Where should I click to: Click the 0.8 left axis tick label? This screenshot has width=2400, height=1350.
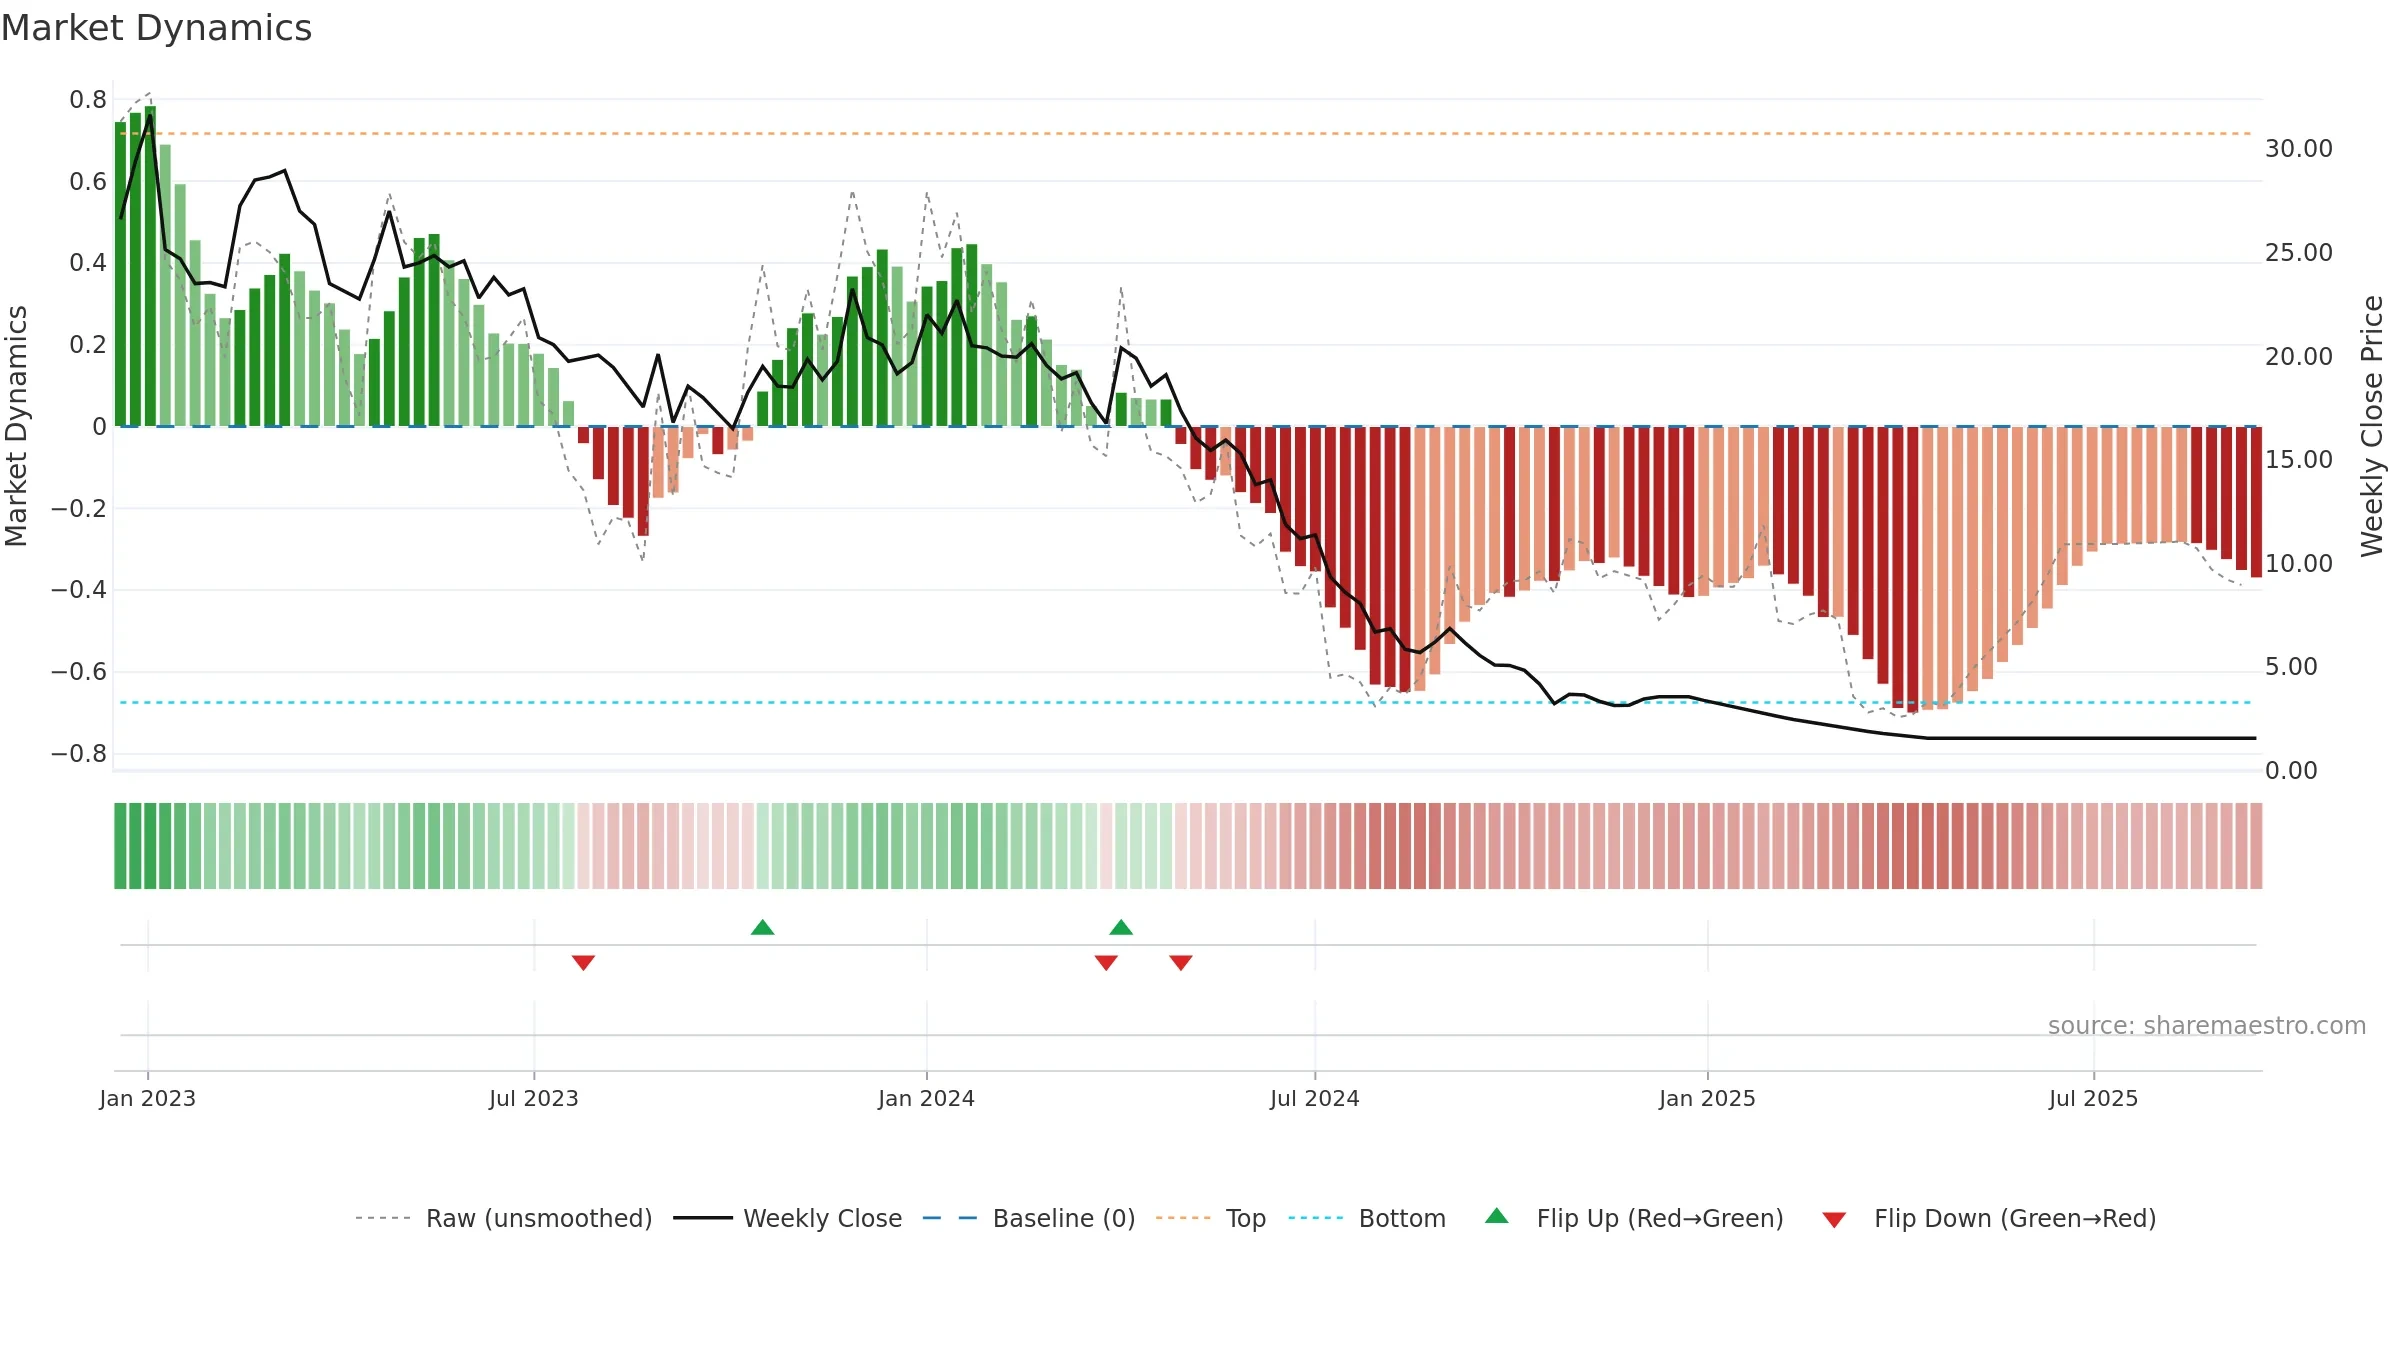coord(88,100)
